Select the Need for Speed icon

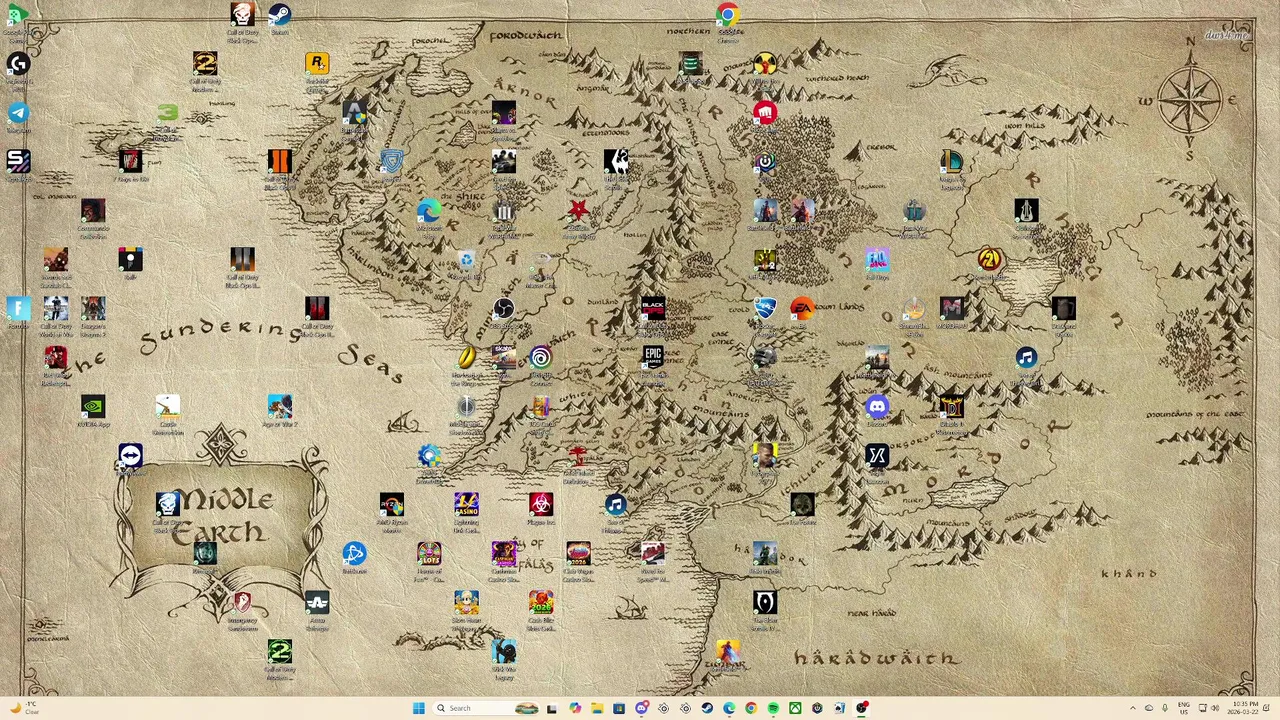(x=652, y=553)
